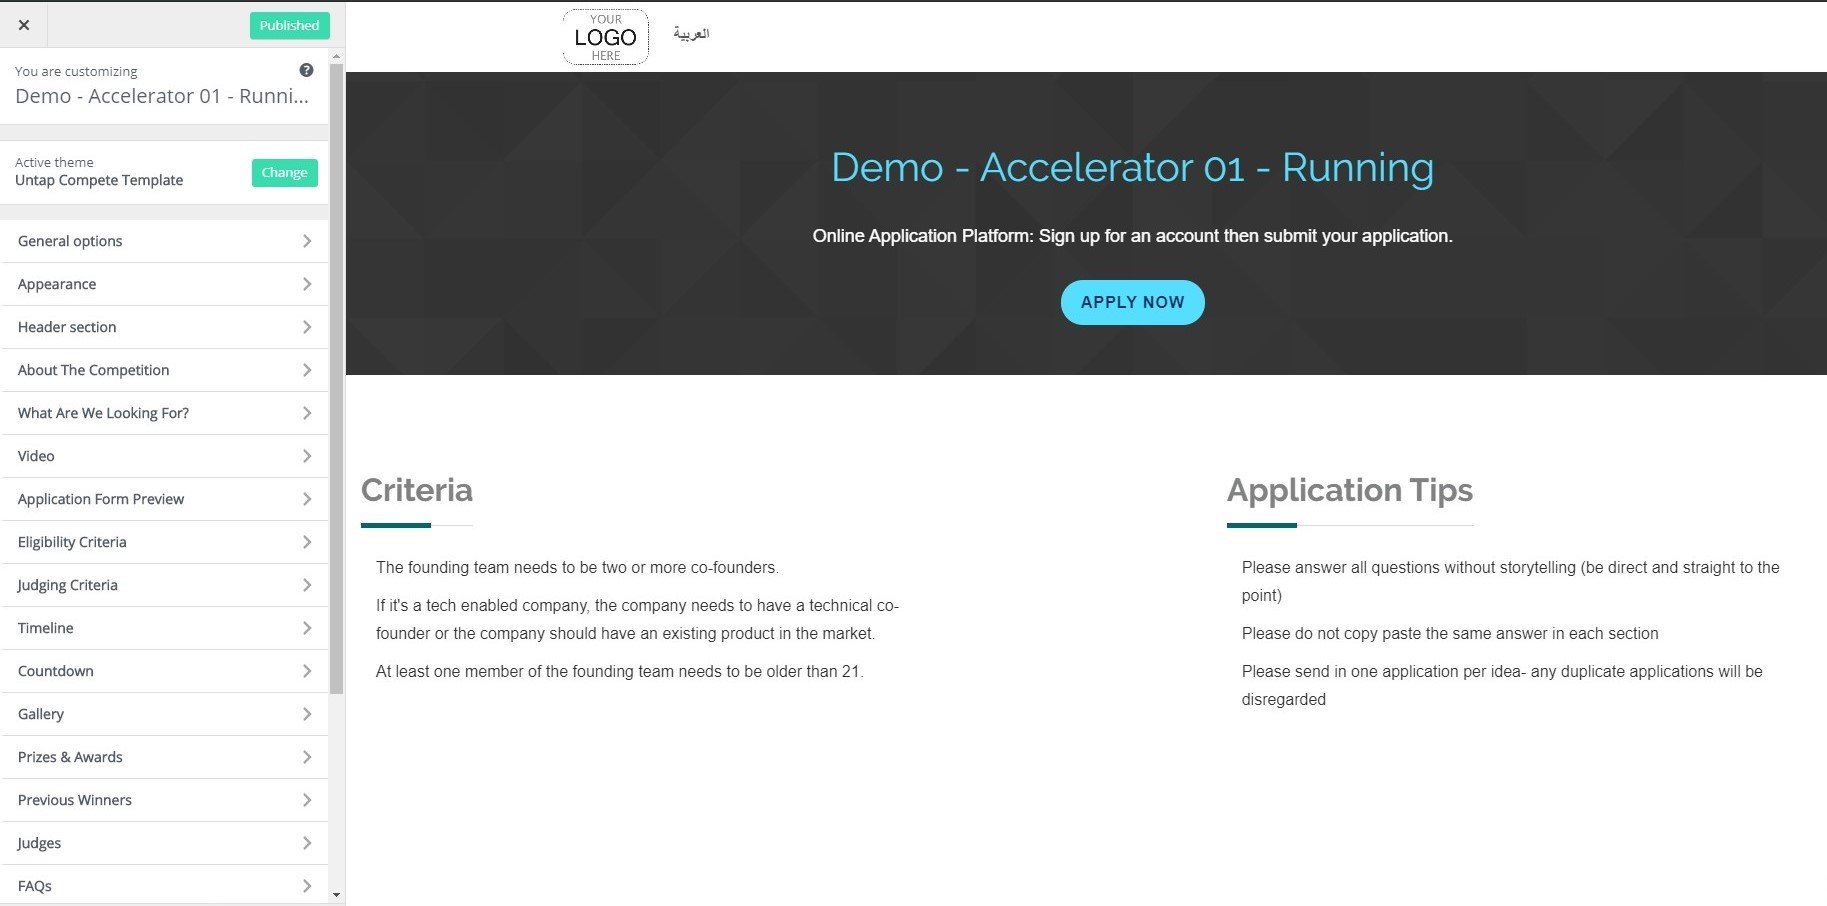Click the 'without storytelling' tip text

[1511, 581]
